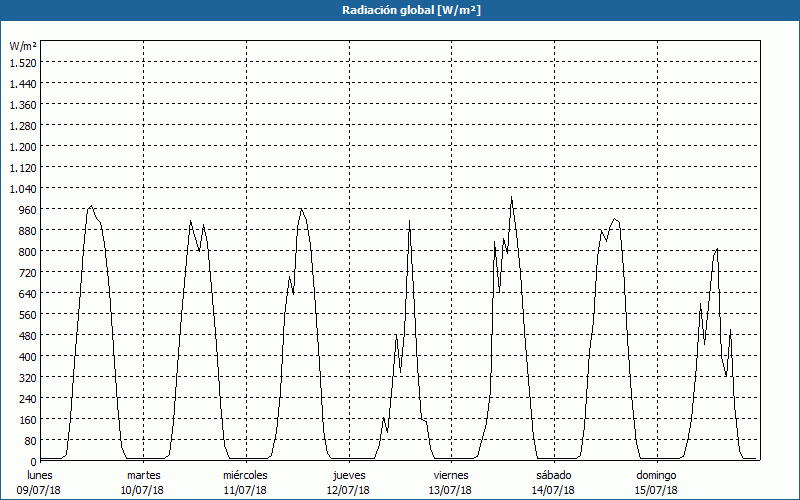This screenshot has height=500, width=800.
Task: Click the 12/07/18 date label
Action: (x=348, y=490)
